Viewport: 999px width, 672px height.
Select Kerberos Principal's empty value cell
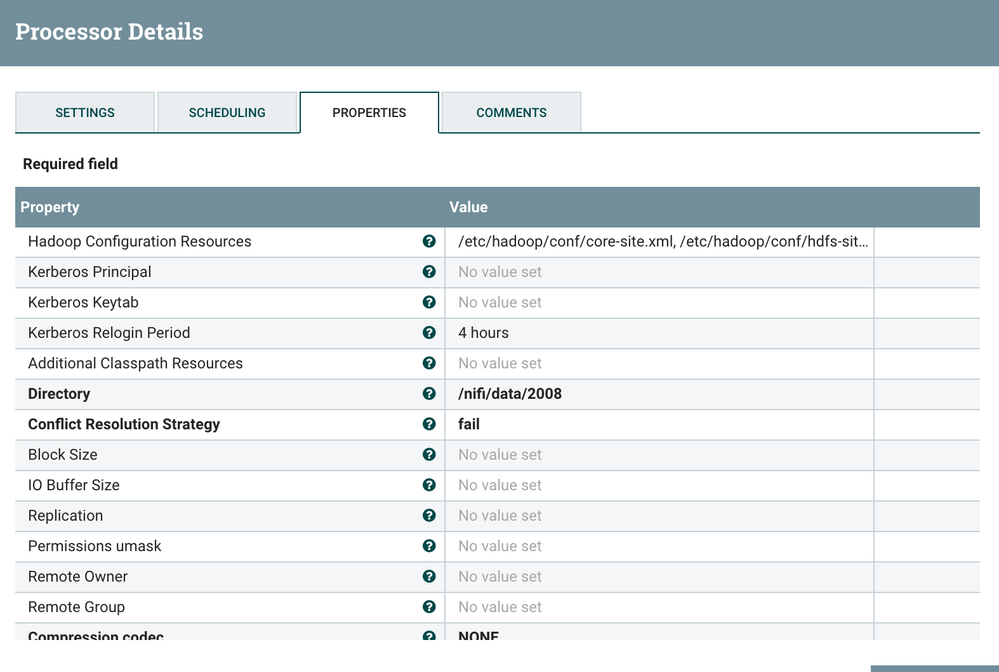[x=659, y=272]
